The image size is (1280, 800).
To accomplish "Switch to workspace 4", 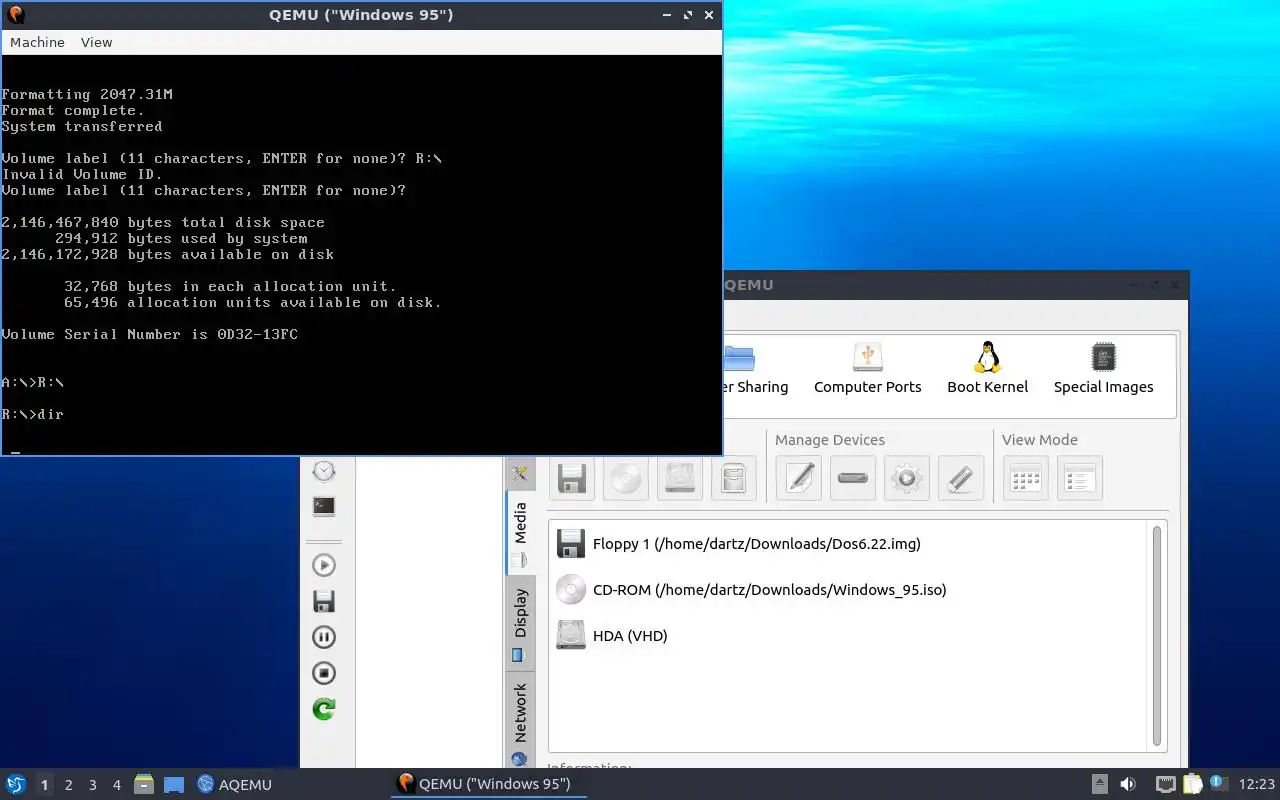I will tap(116, 785).
